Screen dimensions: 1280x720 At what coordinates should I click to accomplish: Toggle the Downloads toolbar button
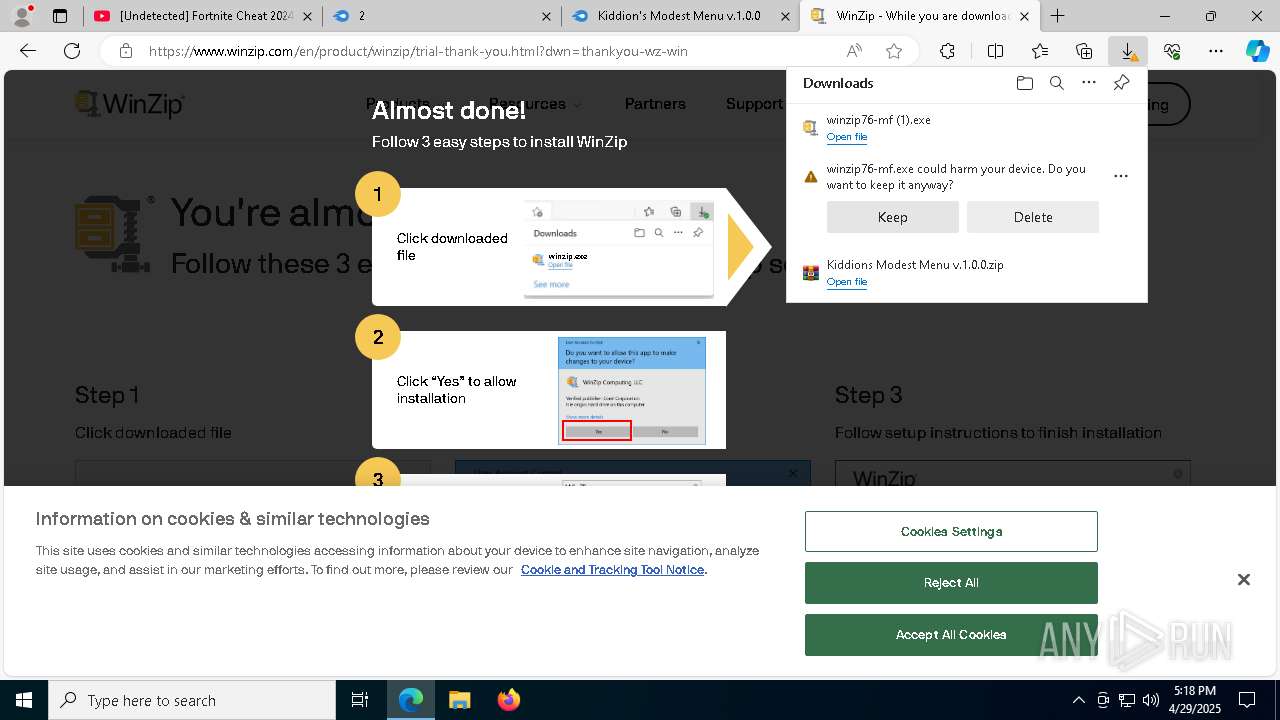tap(1128, 51)
